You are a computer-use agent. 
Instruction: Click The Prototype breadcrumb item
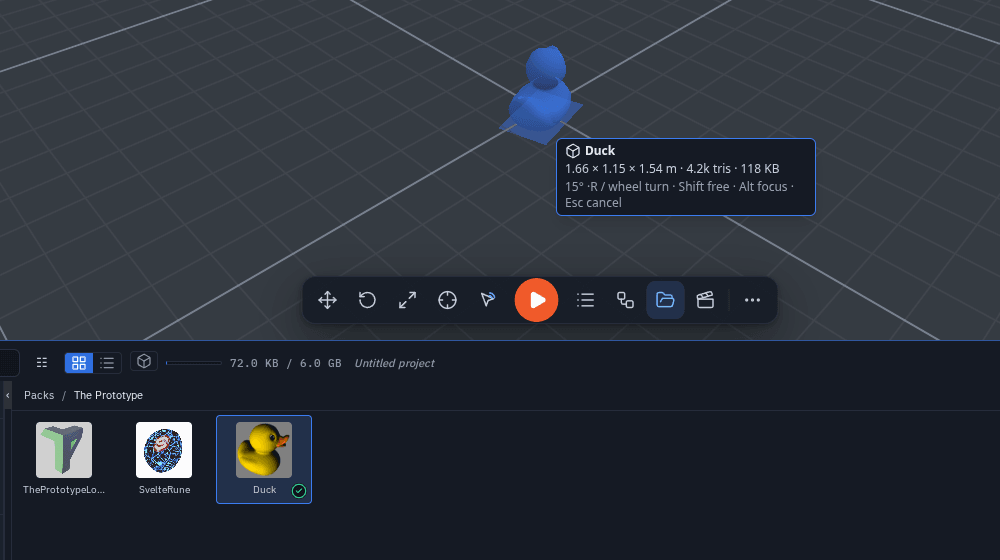(x=108, y=395)
